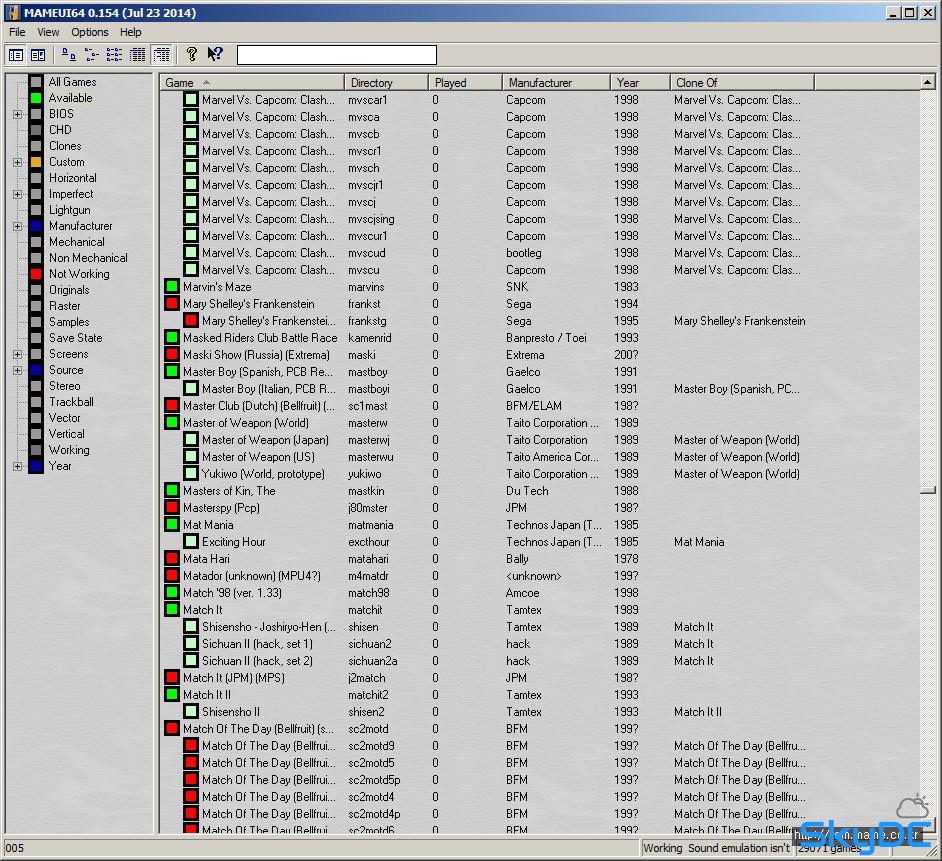Switch to list view mode

[114, 55]
